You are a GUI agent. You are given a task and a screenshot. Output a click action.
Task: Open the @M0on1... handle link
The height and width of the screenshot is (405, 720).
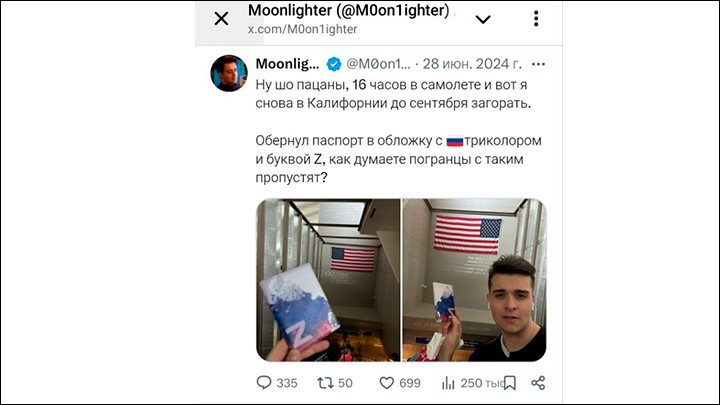(378, 64)
